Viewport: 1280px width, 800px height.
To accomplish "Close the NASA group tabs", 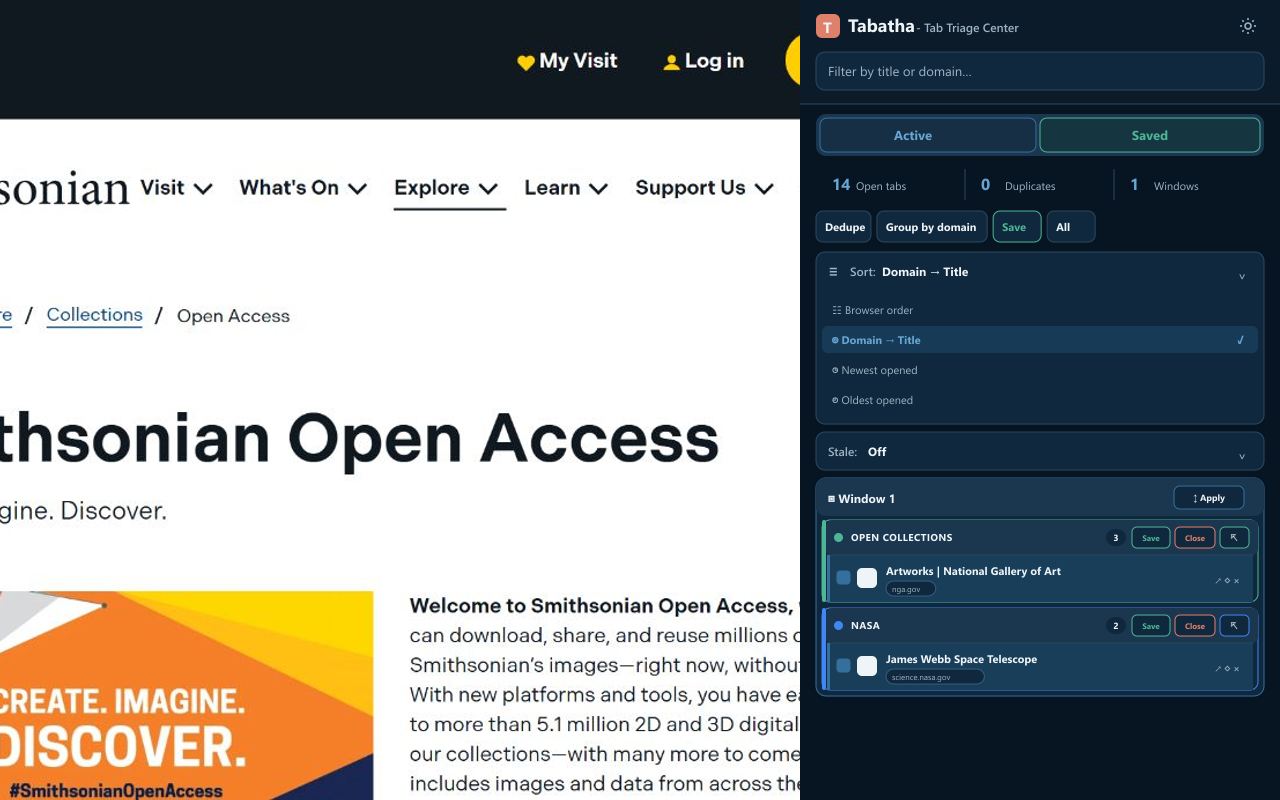I will [x=1195, y=626].
